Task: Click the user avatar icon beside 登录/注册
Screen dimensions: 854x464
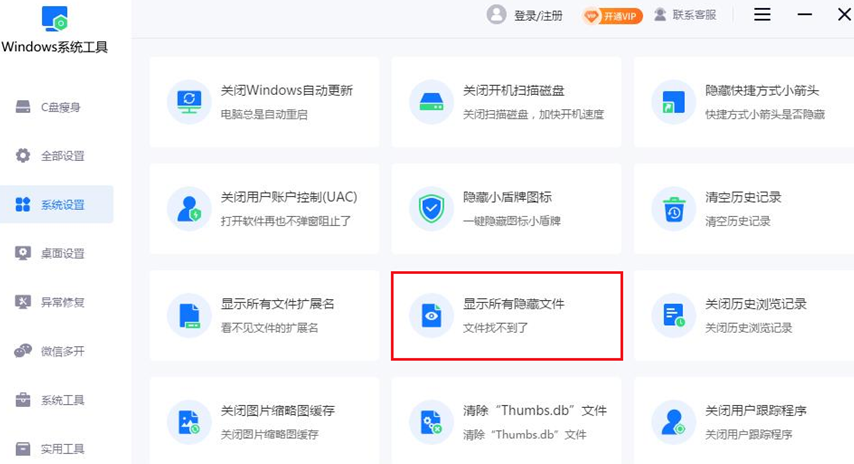Action: click(496, 15)
